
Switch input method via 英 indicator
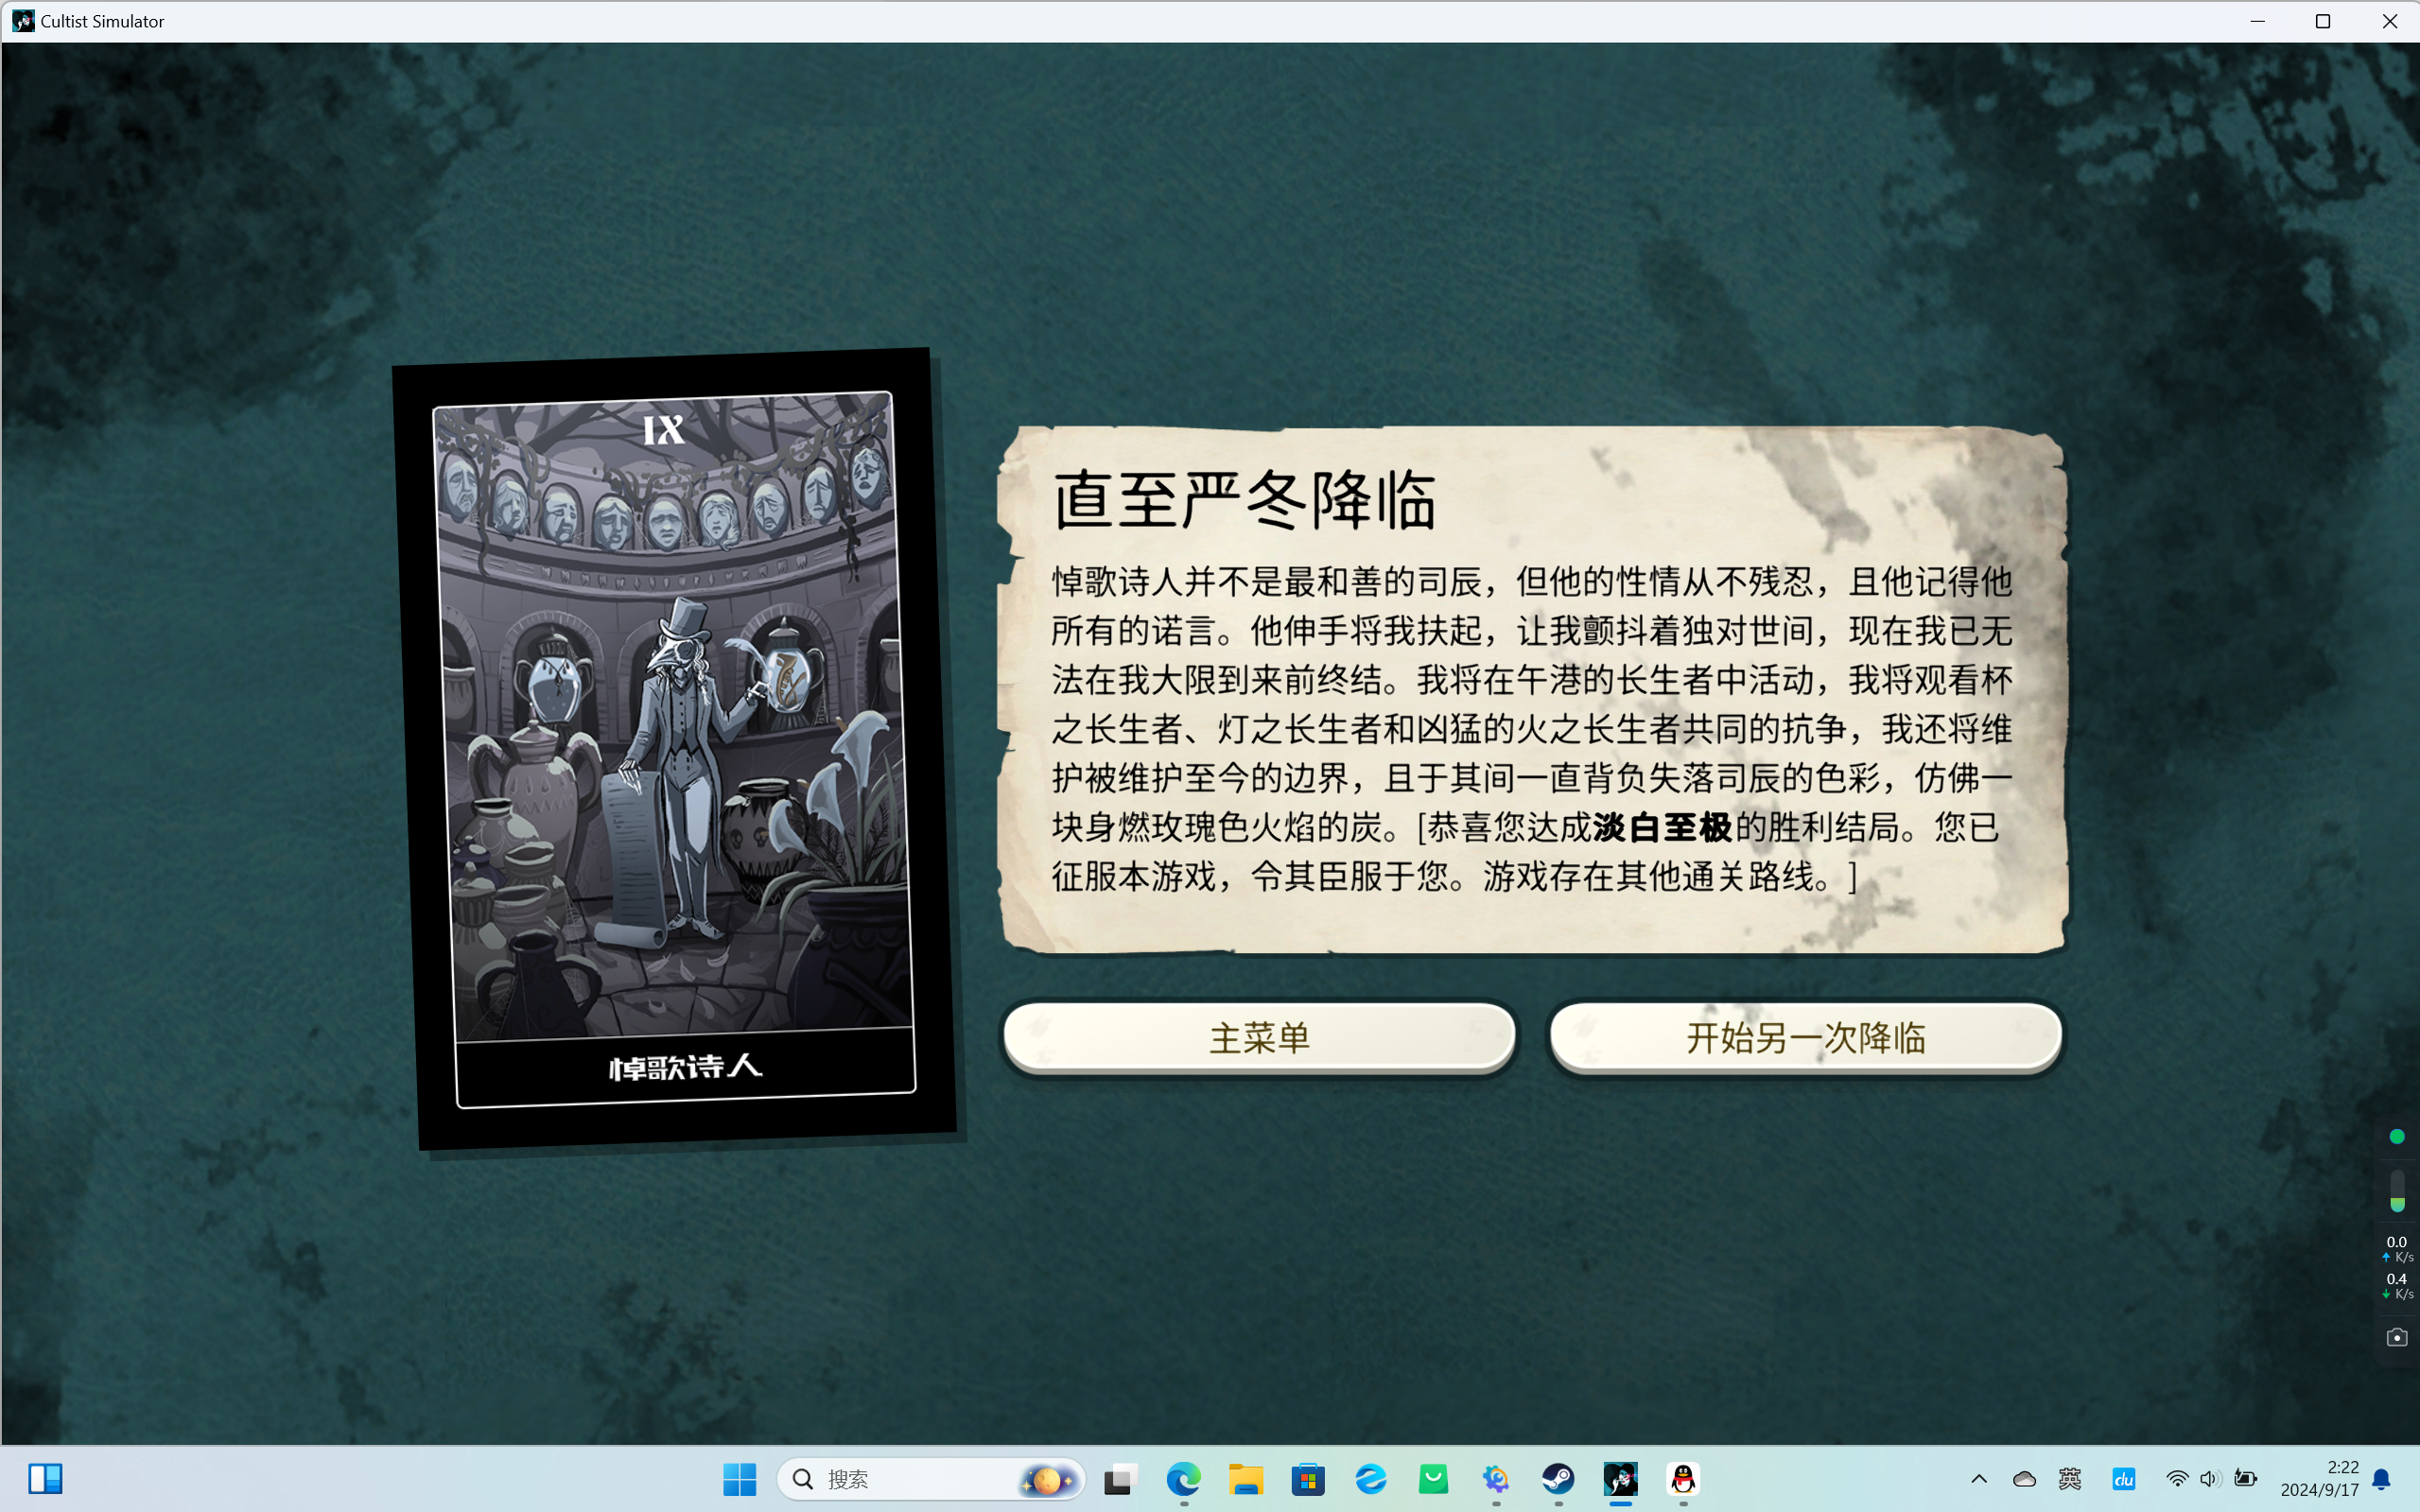point(2070,1478)
